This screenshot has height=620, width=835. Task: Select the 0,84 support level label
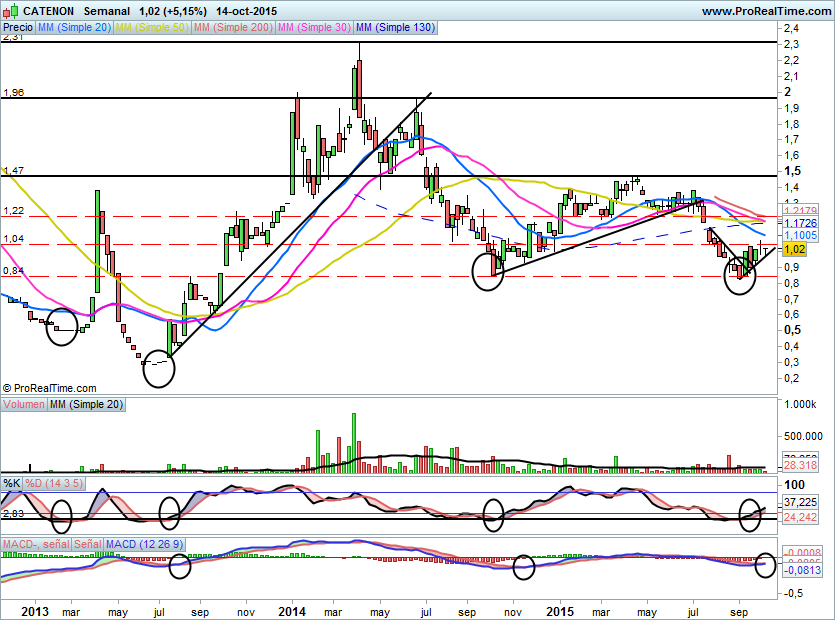coord(13,271)
